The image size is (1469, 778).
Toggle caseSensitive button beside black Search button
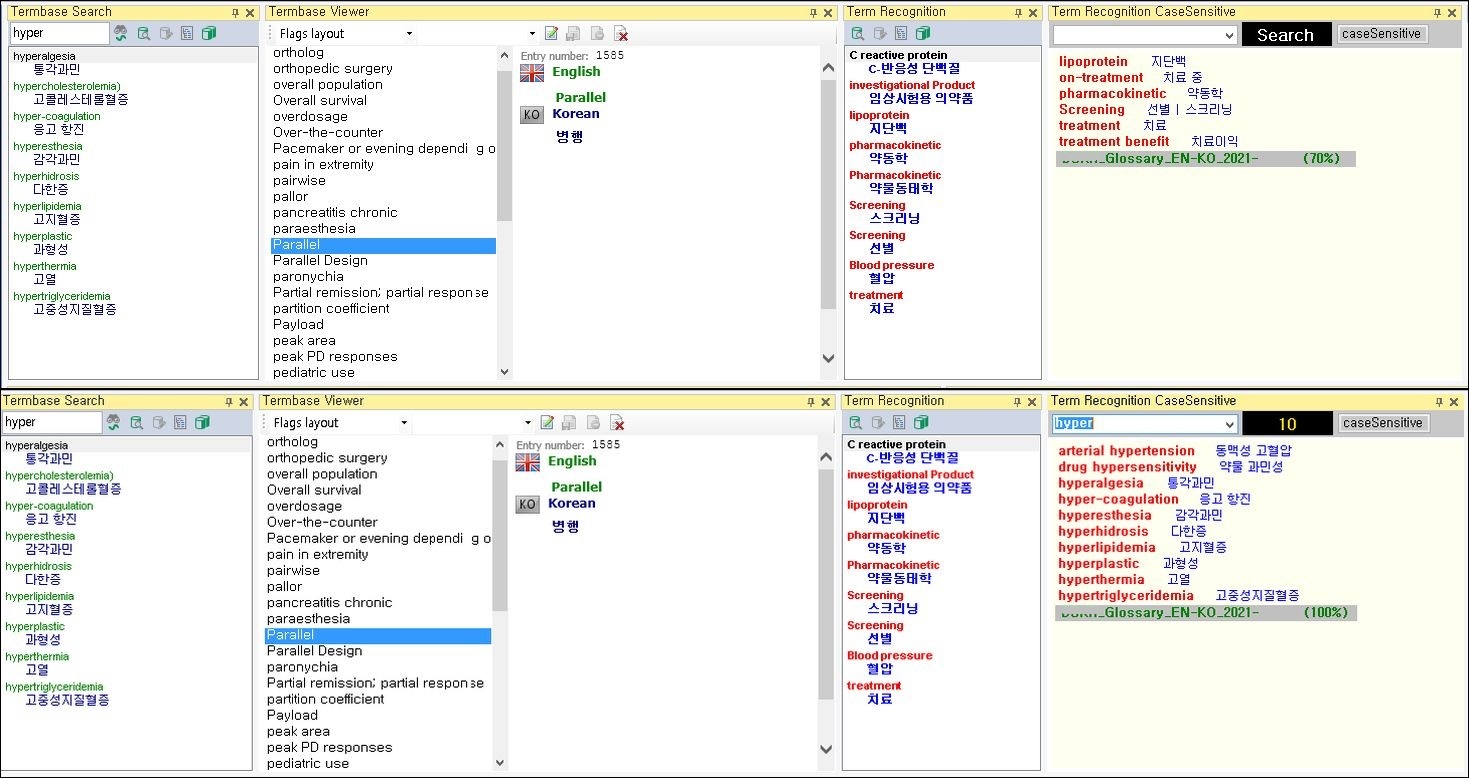[x=1382, y=34]
